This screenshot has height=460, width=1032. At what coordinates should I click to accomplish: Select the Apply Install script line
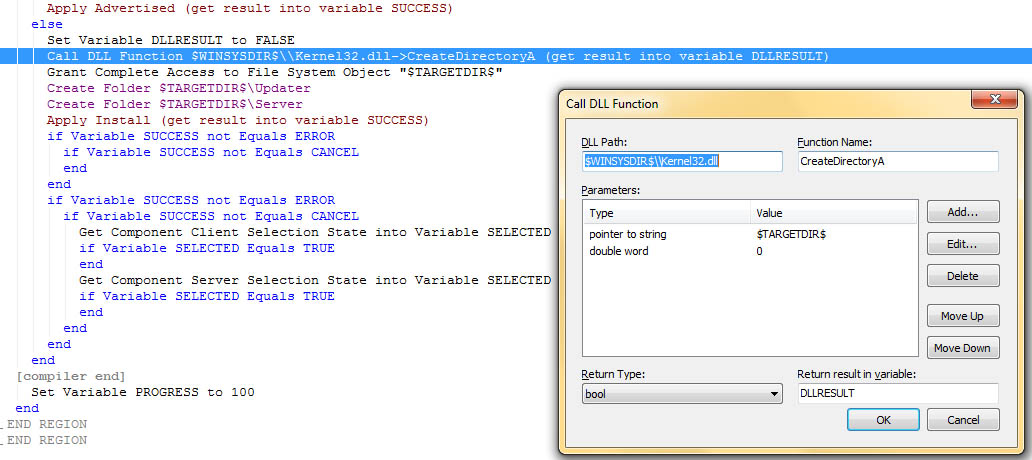[x=238, y=120]
